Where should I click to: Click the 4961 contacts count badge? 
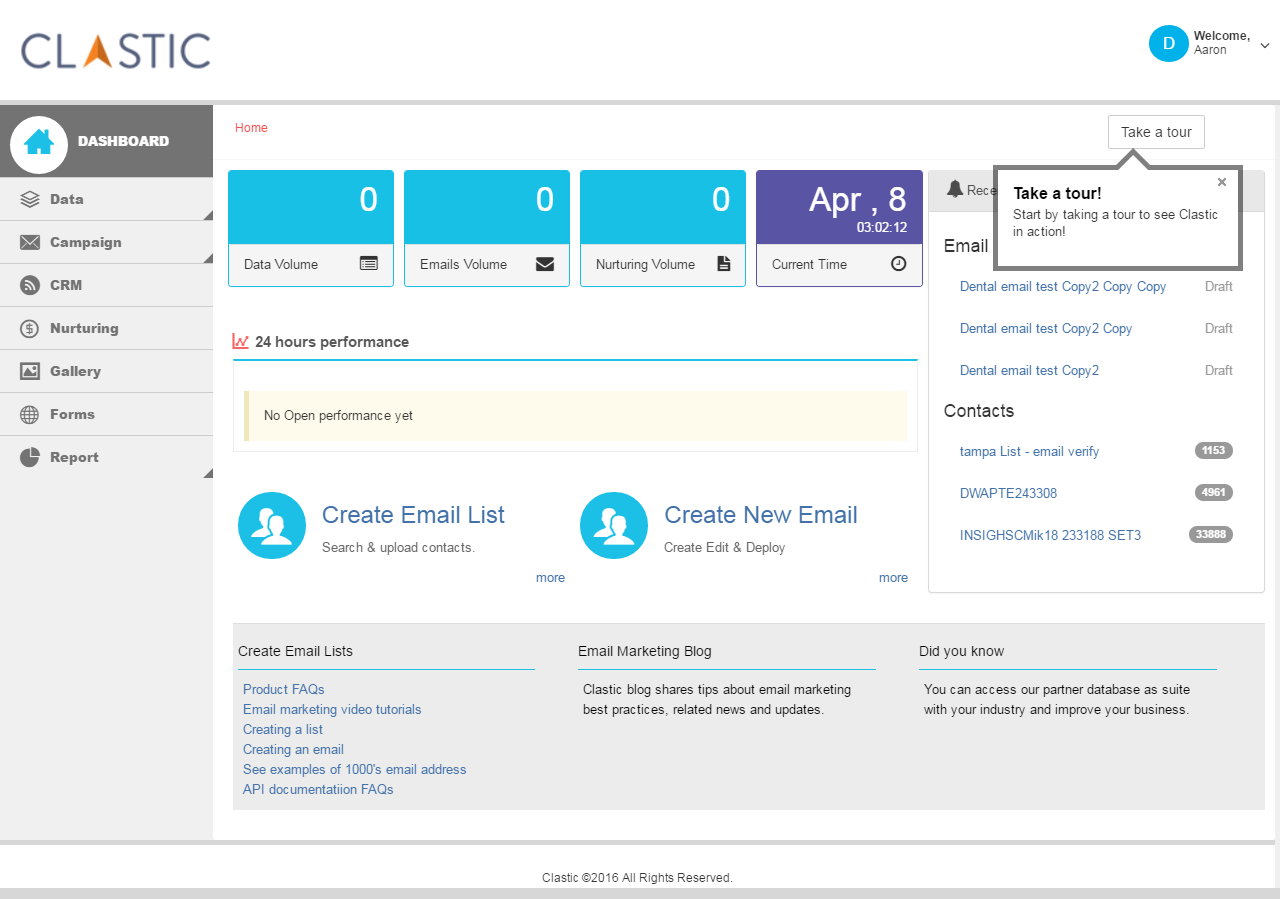[x=1213, y=493]
